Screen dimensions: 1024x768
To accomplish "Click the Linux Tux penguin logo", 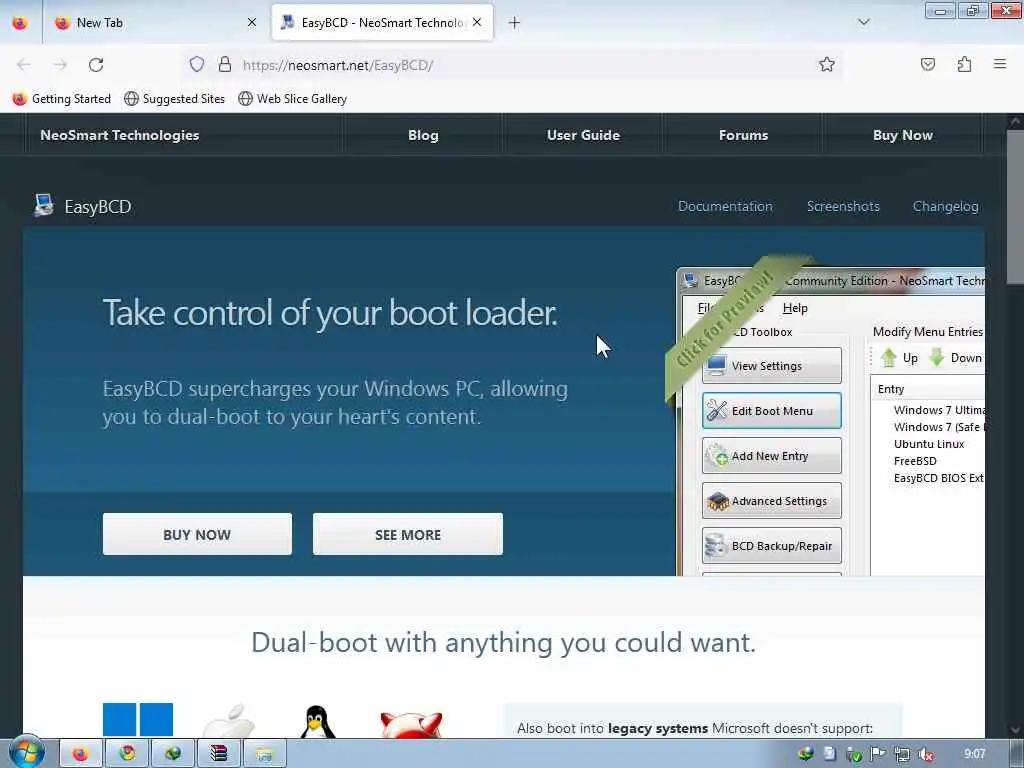I will tap(317, 722).
